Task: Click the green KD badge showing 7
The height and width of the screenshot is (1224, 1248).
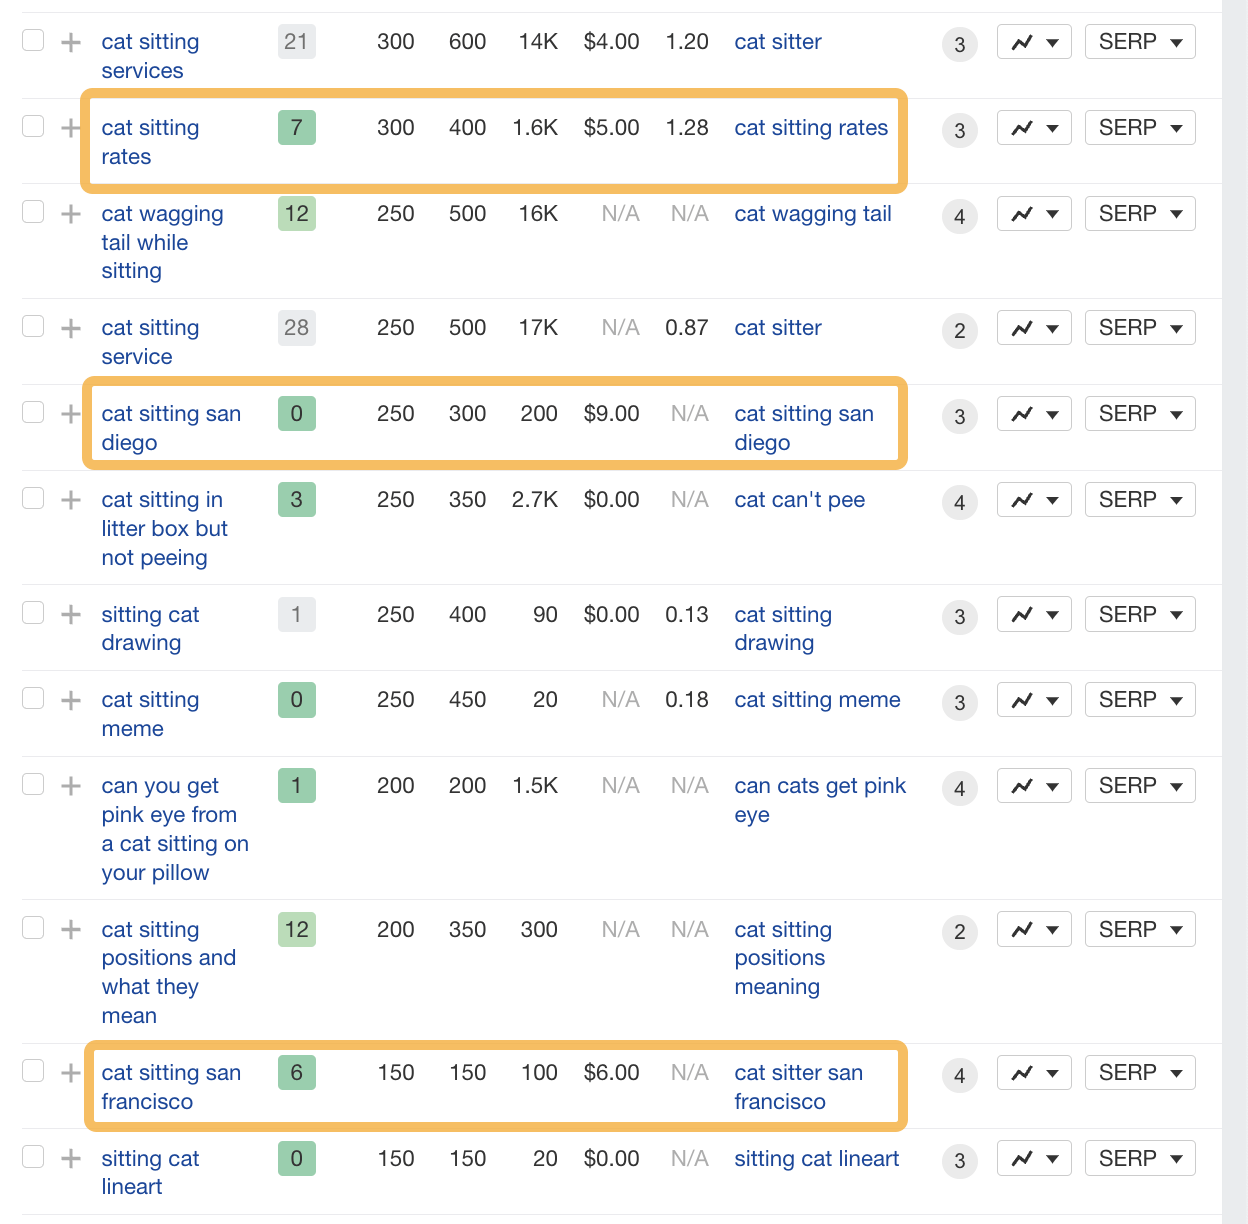Action: pos(296,127)
